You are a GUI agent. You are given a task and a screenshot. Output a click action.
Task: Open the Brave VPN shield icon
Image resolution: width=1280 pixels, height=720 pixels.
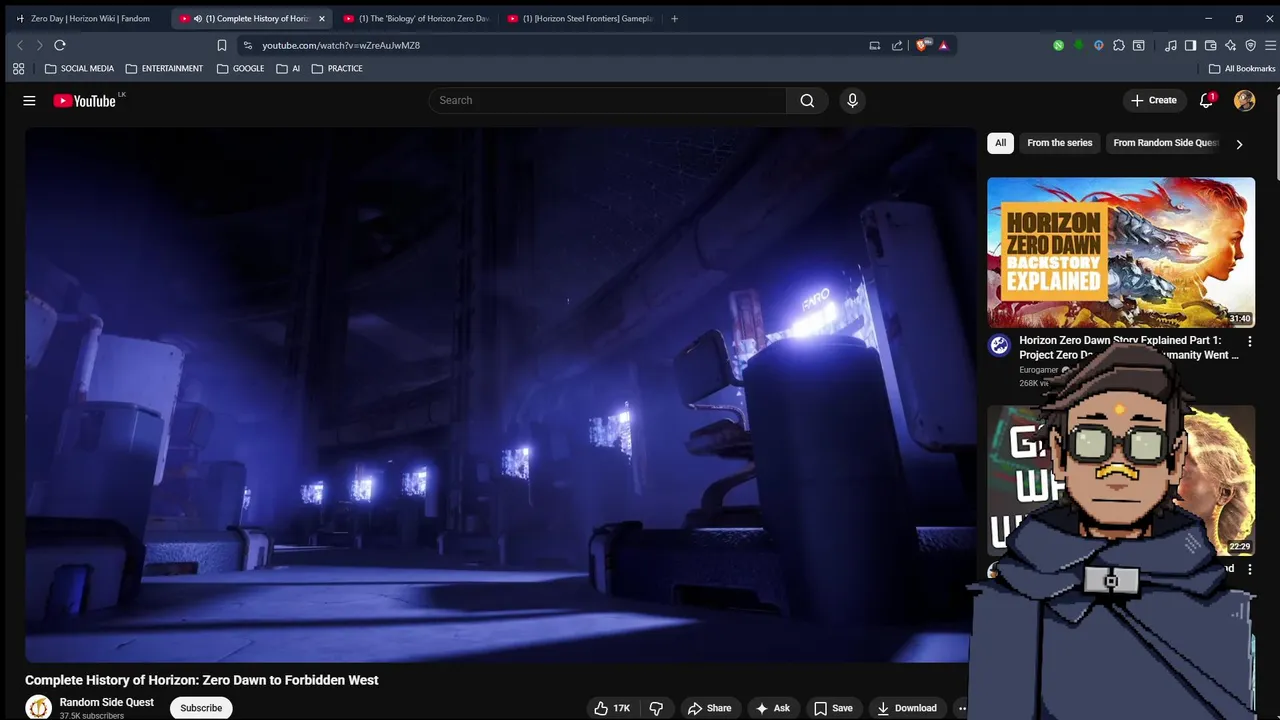tap(1251, 45)
